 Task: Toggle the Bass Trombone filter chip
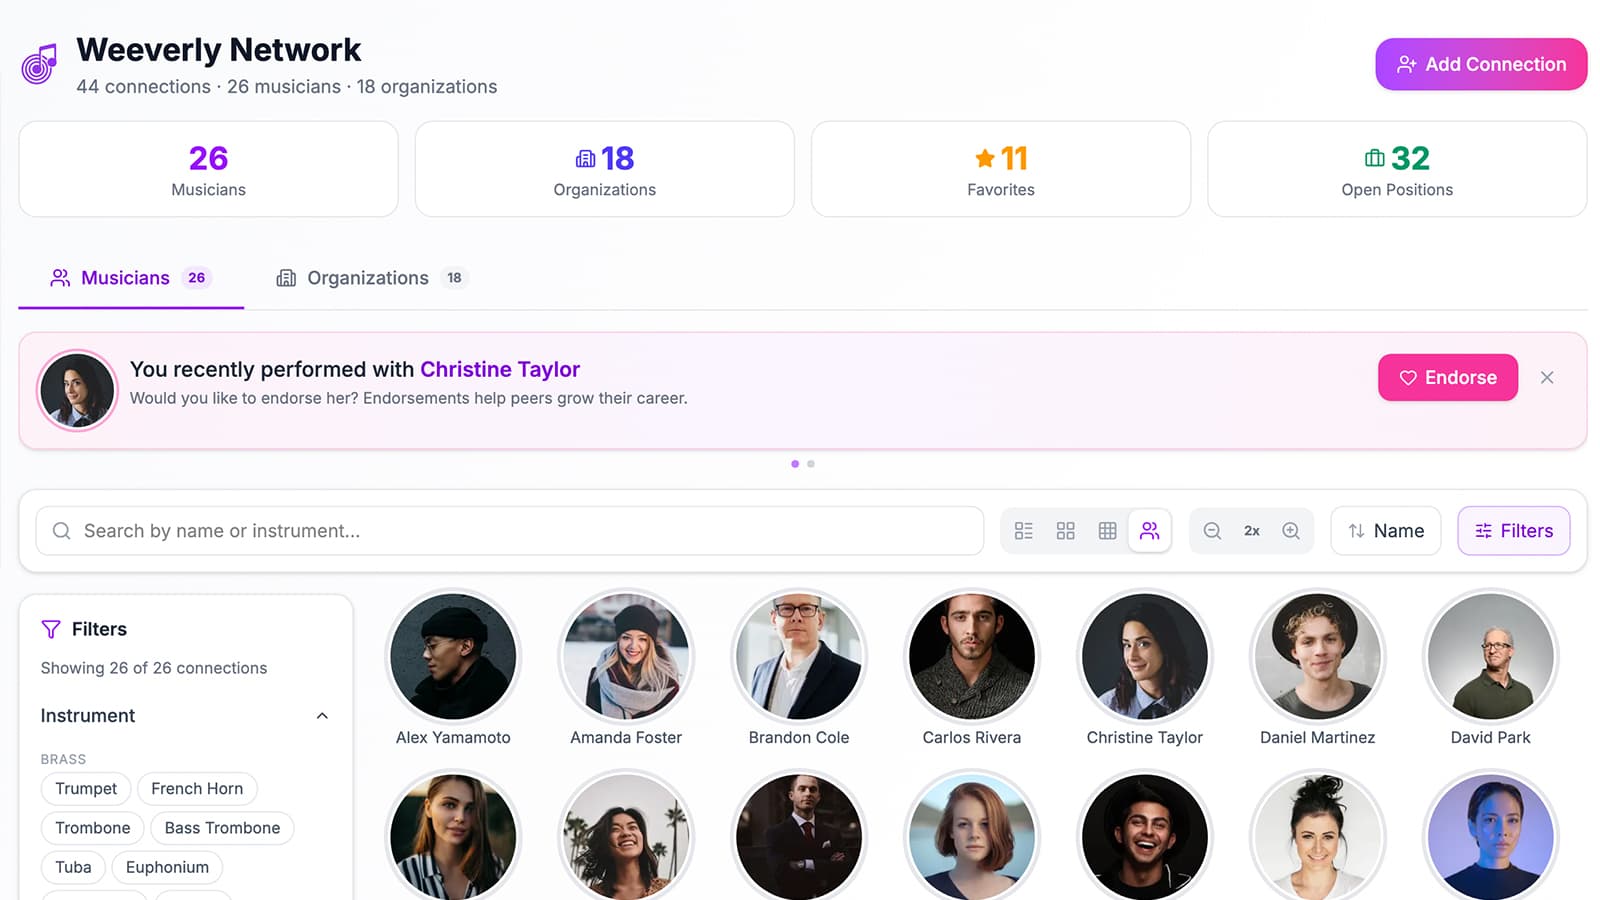[x=222, y=828]
